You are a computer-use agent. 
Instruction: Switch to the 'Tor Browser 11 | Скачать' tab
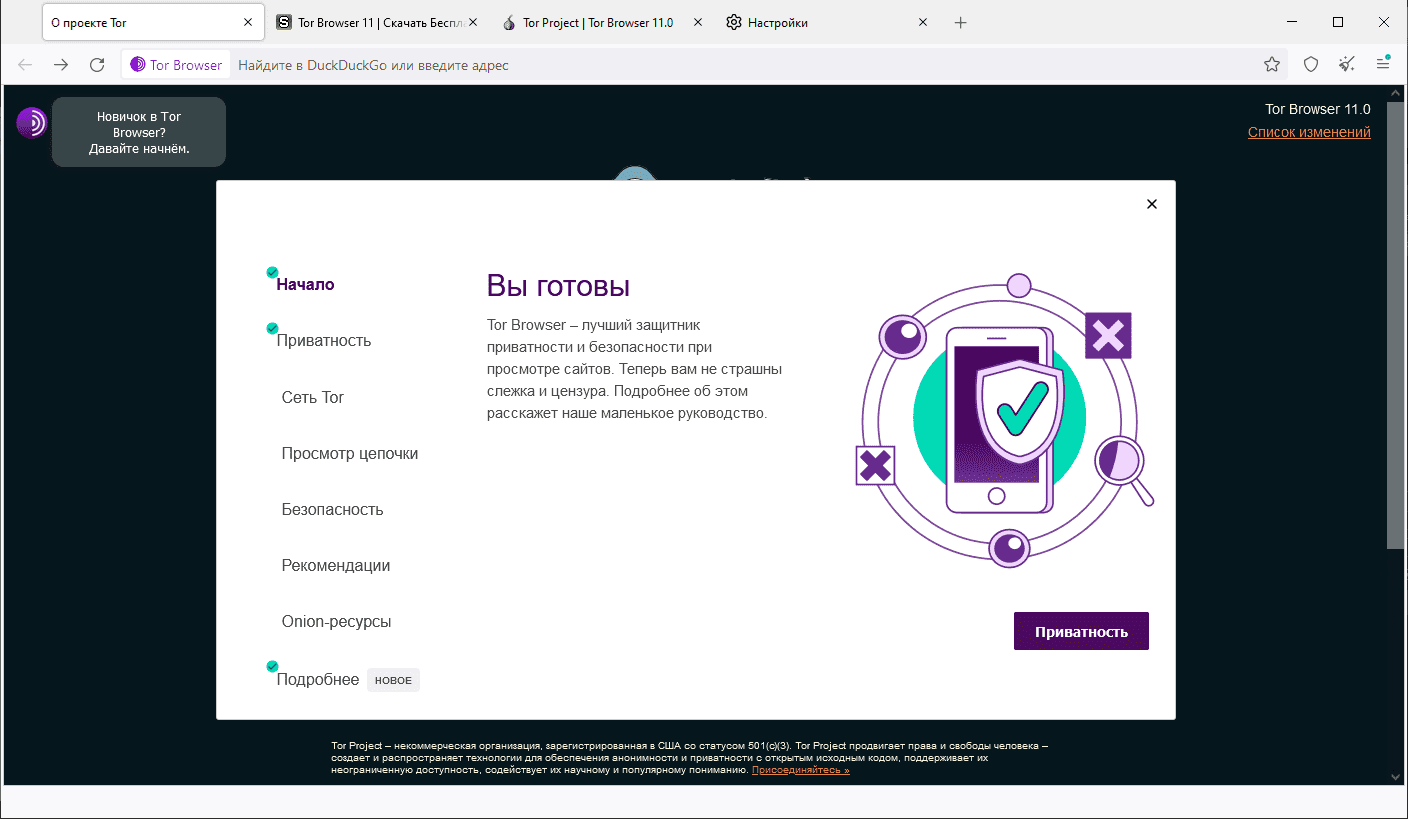[x=378, y=23]
